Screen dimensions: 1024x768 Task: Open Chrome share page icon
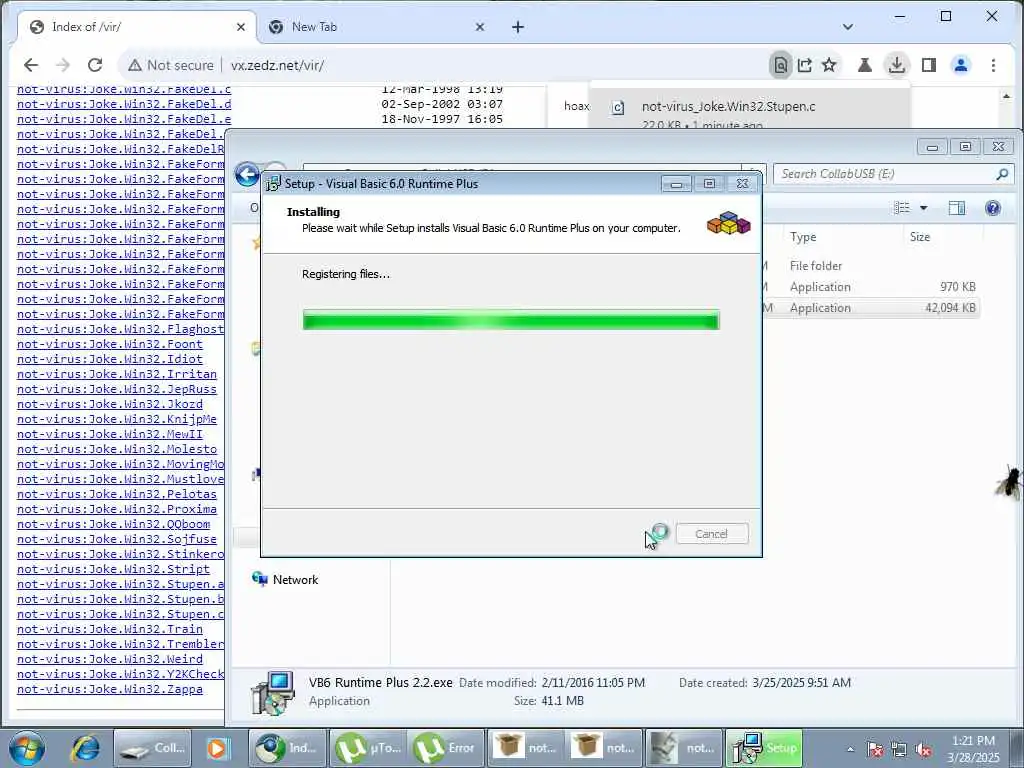(x=805, y=65)
